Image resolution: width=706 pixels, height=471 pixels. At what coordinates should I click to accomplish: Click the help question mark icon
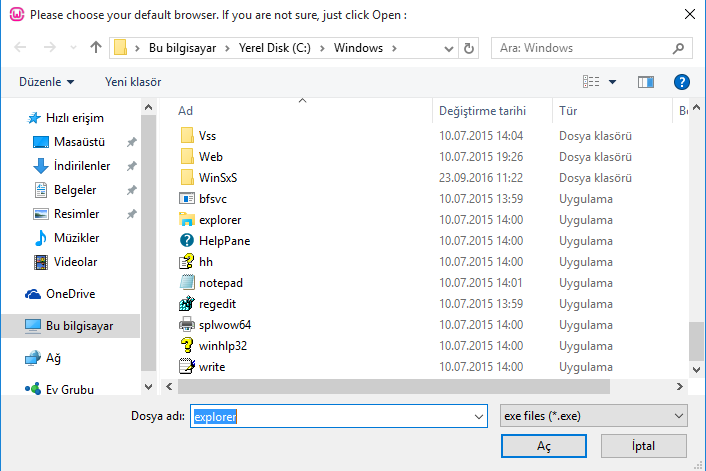point(682,82)
